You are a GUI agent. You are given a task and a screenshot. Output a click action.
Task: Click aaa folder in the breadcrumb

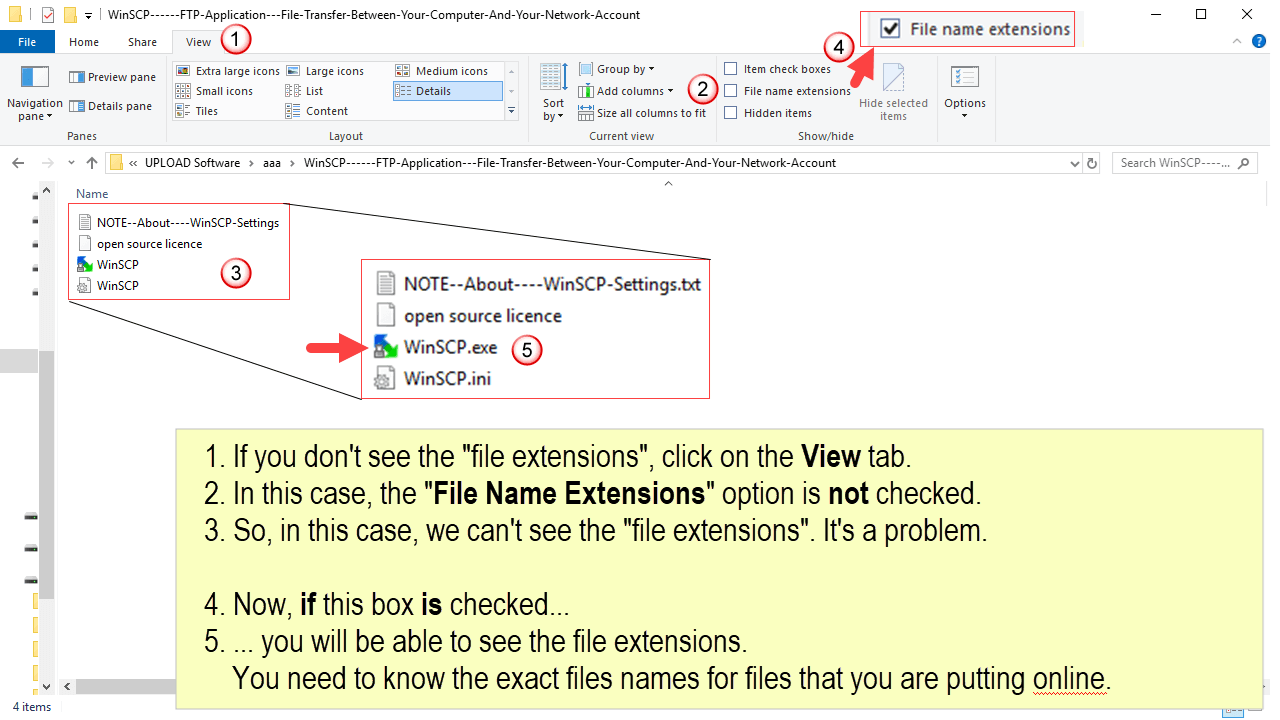click(272, 163)
